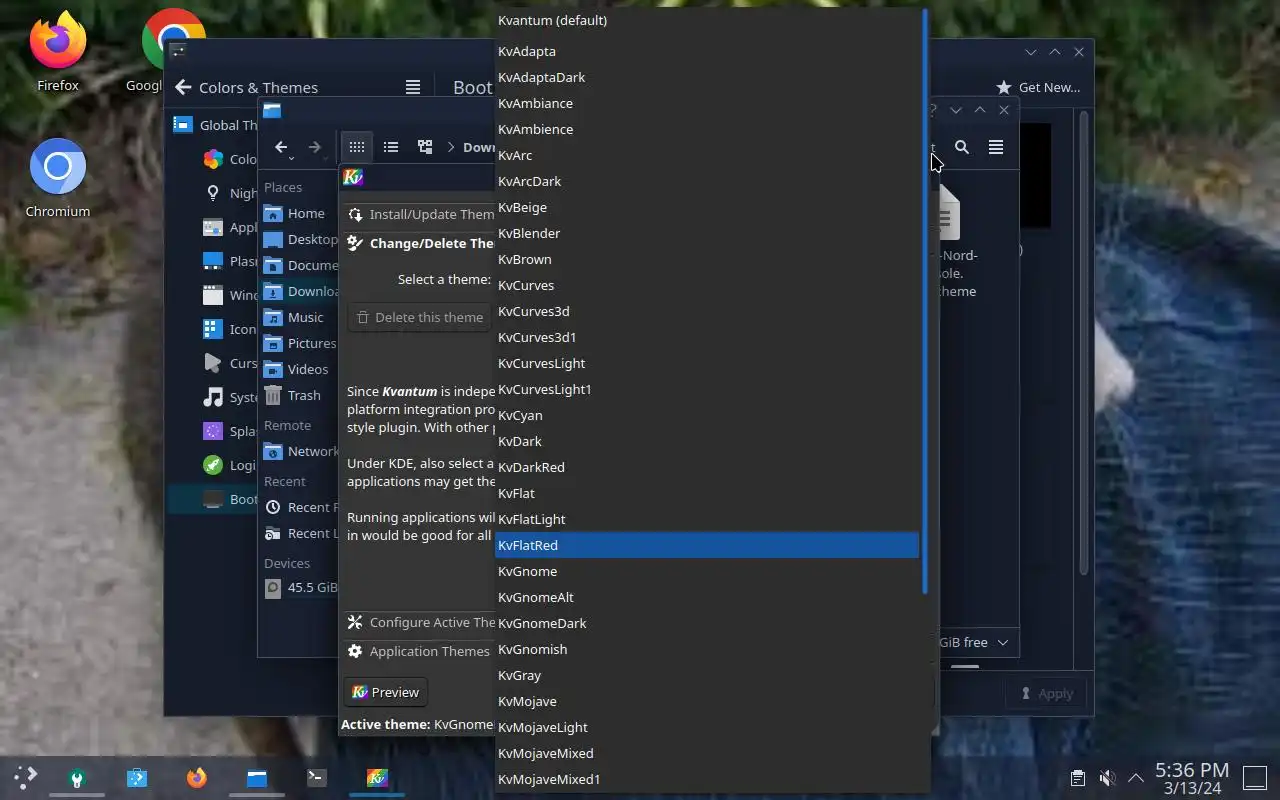The image size is (1280, 800).
Task: Open hamburger menu in System Settings sidebar
Action: (413, 87)
